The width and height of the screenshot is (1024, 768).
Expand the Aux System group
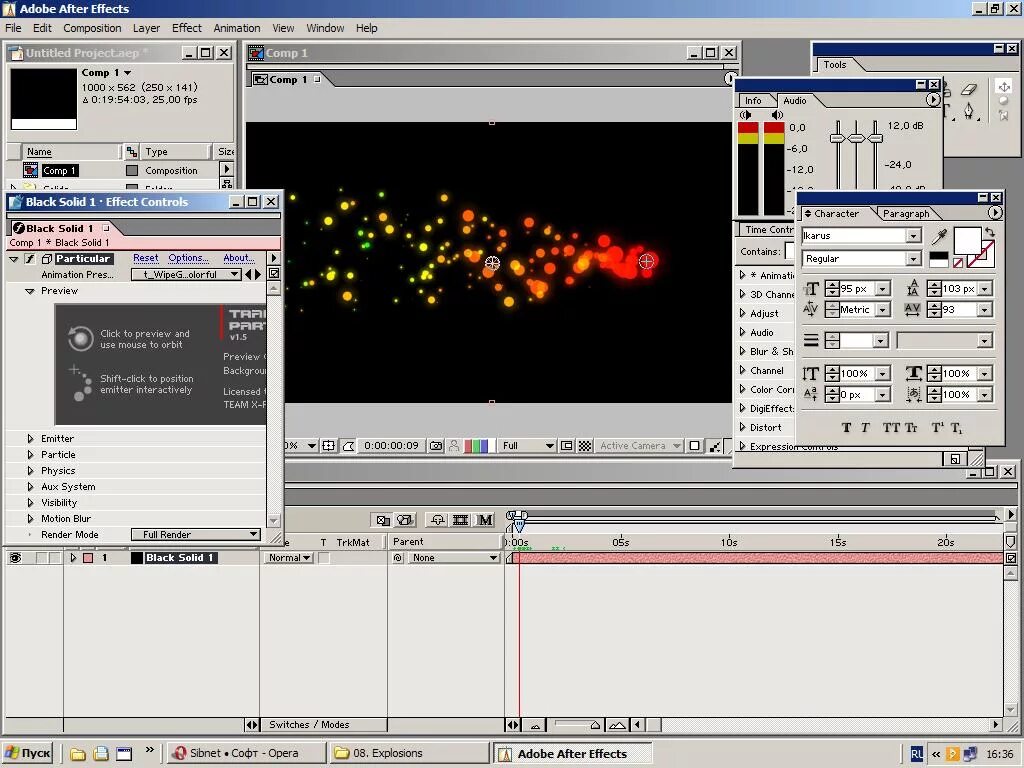pos(30,487)
